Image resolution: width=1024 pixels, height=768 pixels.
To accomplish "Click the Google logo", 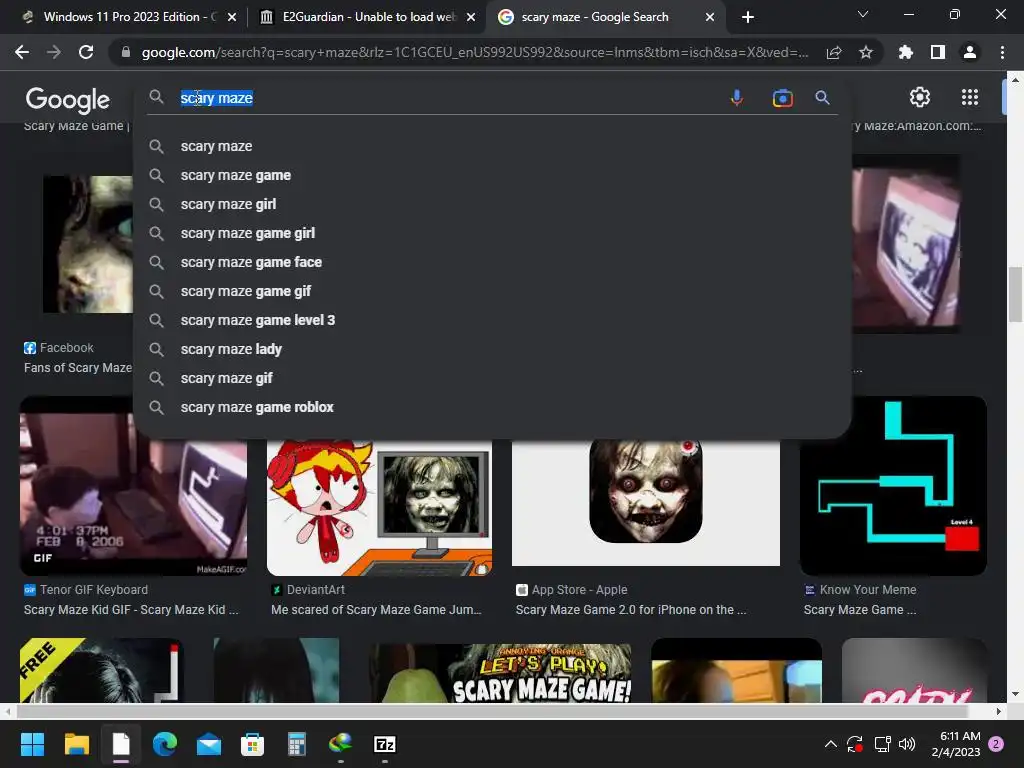I will coord(67,99).
